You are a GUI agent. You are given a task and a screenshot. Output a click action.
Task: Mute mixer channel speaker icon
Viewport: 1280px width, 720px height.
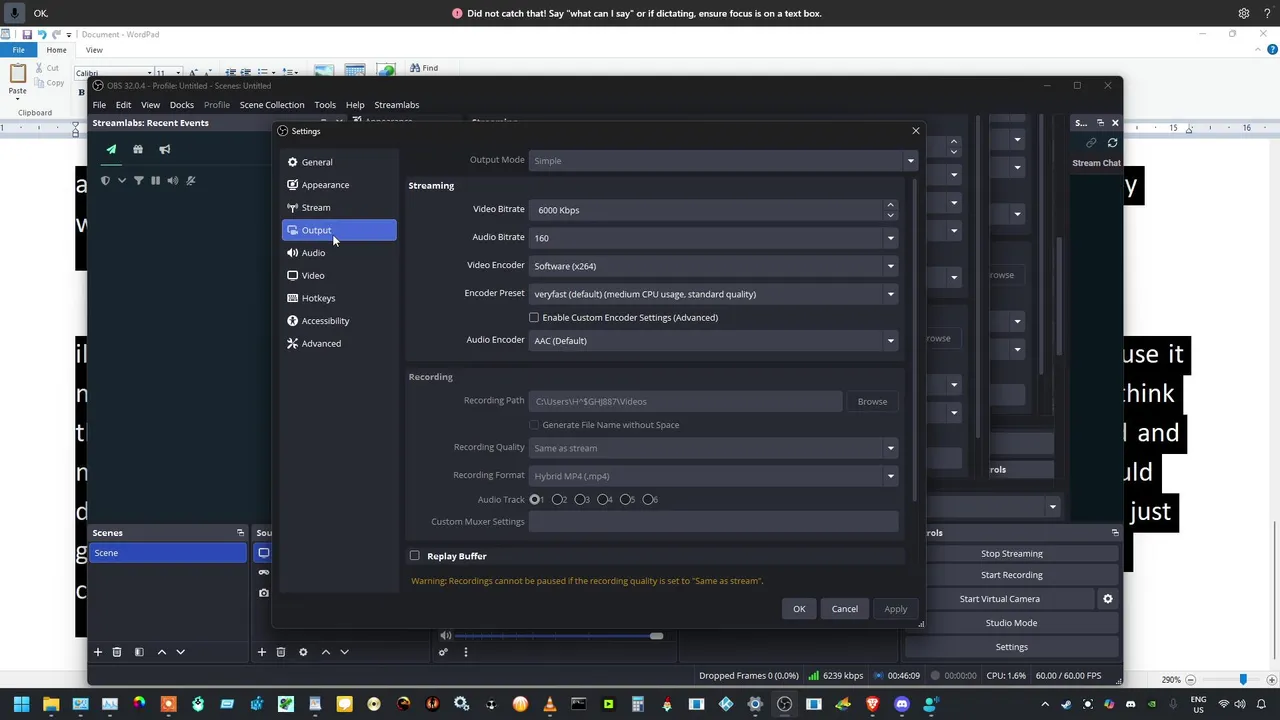446,635
